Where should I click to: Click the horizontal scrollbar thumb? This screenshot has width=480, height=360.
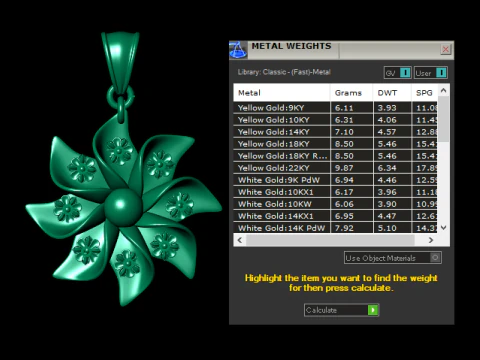[330, 240]
